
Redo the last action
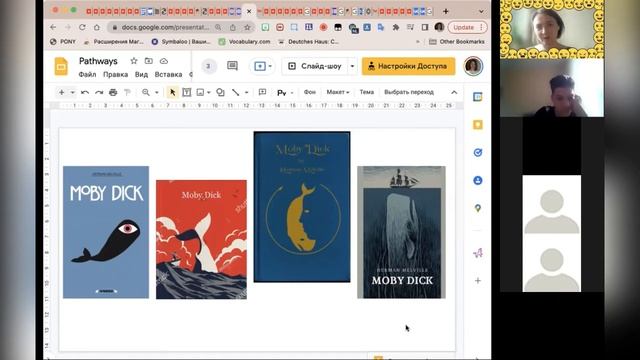point(99,93)
